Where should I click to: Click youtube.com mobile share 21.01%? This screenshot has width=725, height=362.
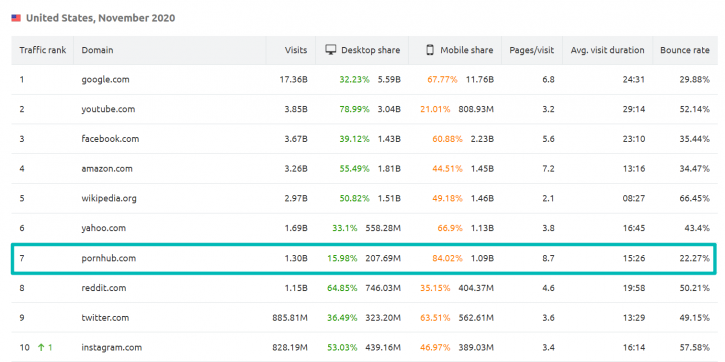435,109
